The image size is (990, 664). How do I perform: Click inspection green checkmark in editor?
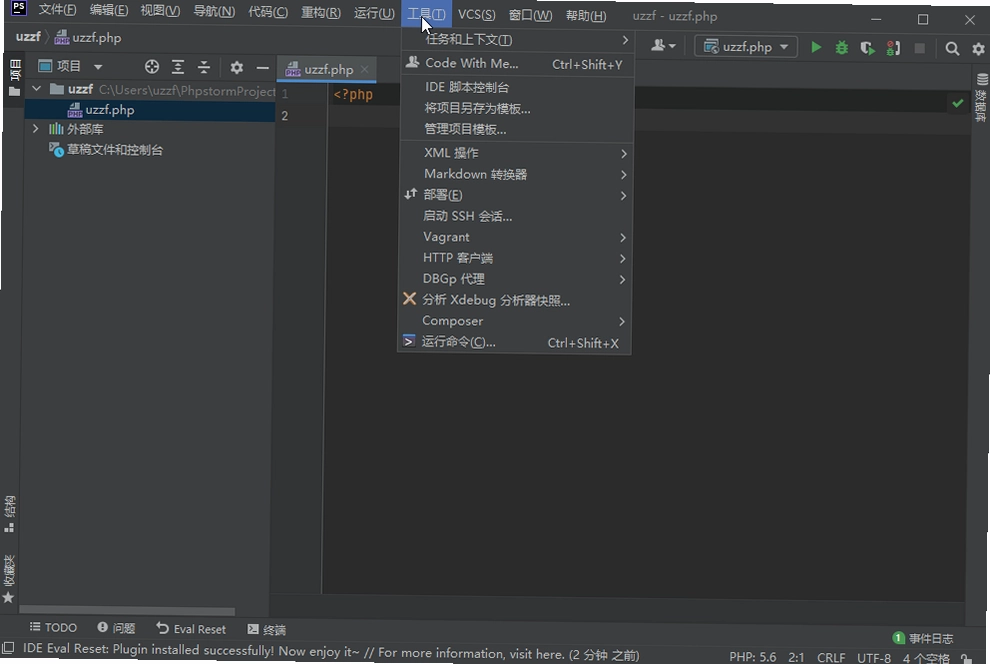(x=957, y=102)
